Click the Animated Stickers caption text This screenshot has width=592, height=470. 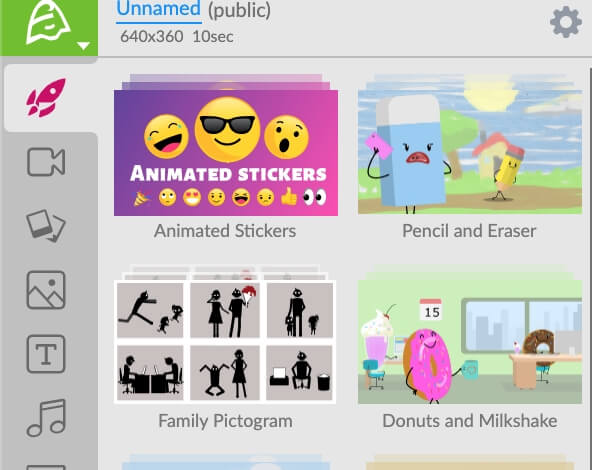click(225, 231)
